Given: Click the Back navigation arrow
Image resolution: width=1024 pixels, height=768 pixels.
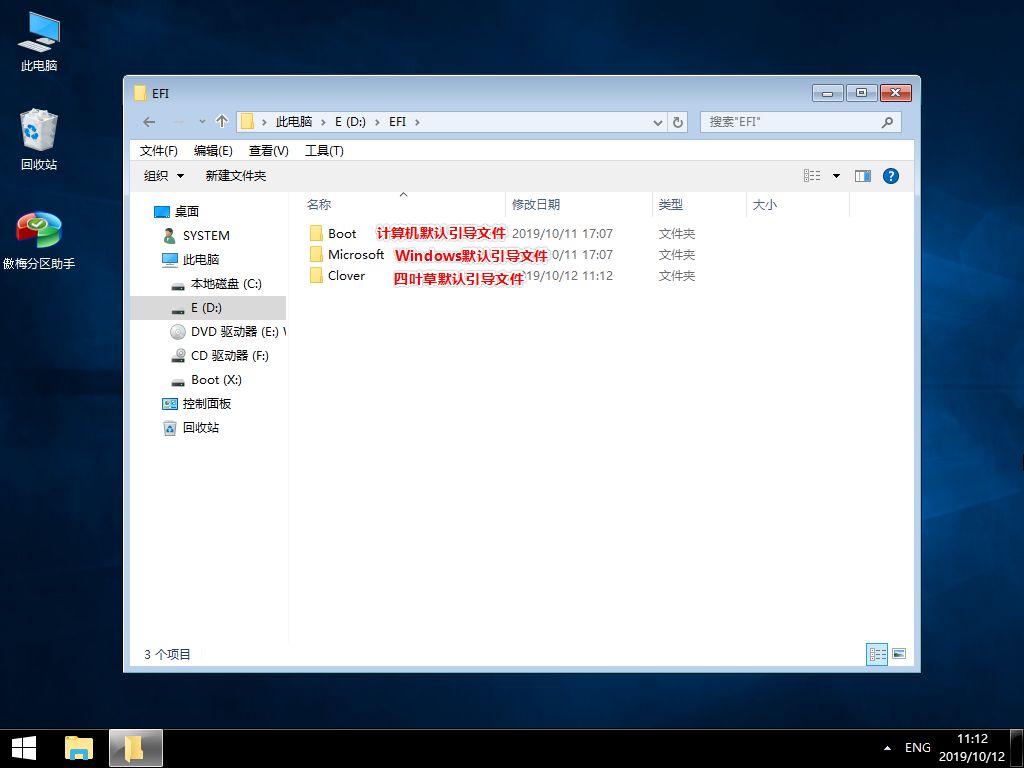Looking at the screenshot, I should tap(149, 122).
